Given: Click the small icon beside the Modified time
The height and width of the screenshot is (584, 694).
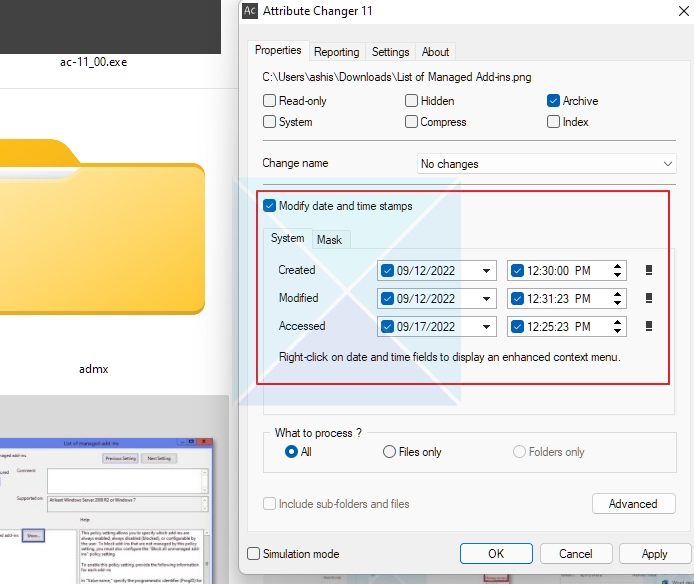Looking at the screenshot, I should [x=648, y=298].
